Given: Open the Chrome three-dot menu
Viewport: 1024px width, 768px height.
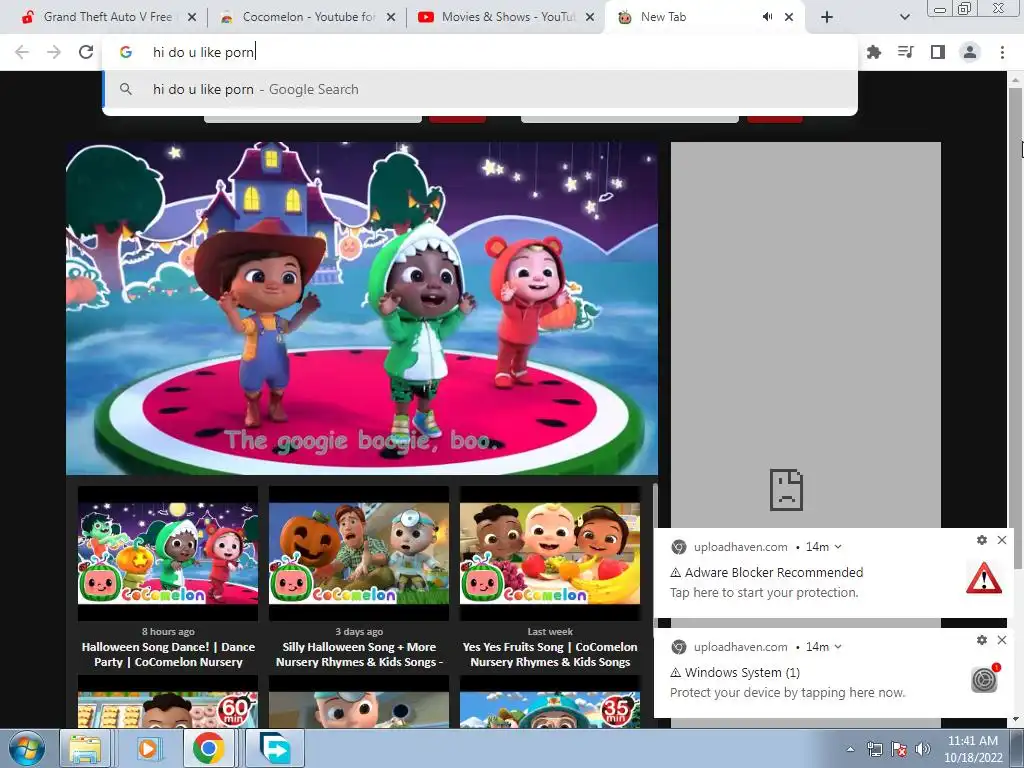Looking at the screenshot, I should coord(1002,52).
